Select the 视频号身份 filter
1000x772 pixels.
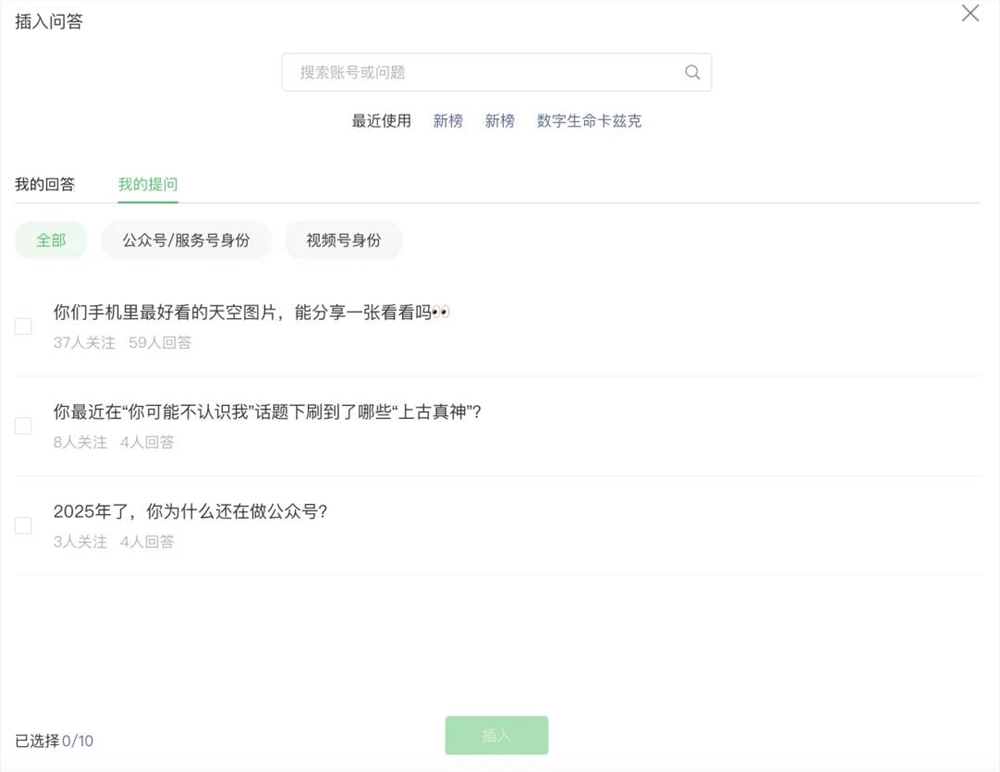(x=343, y=240)
